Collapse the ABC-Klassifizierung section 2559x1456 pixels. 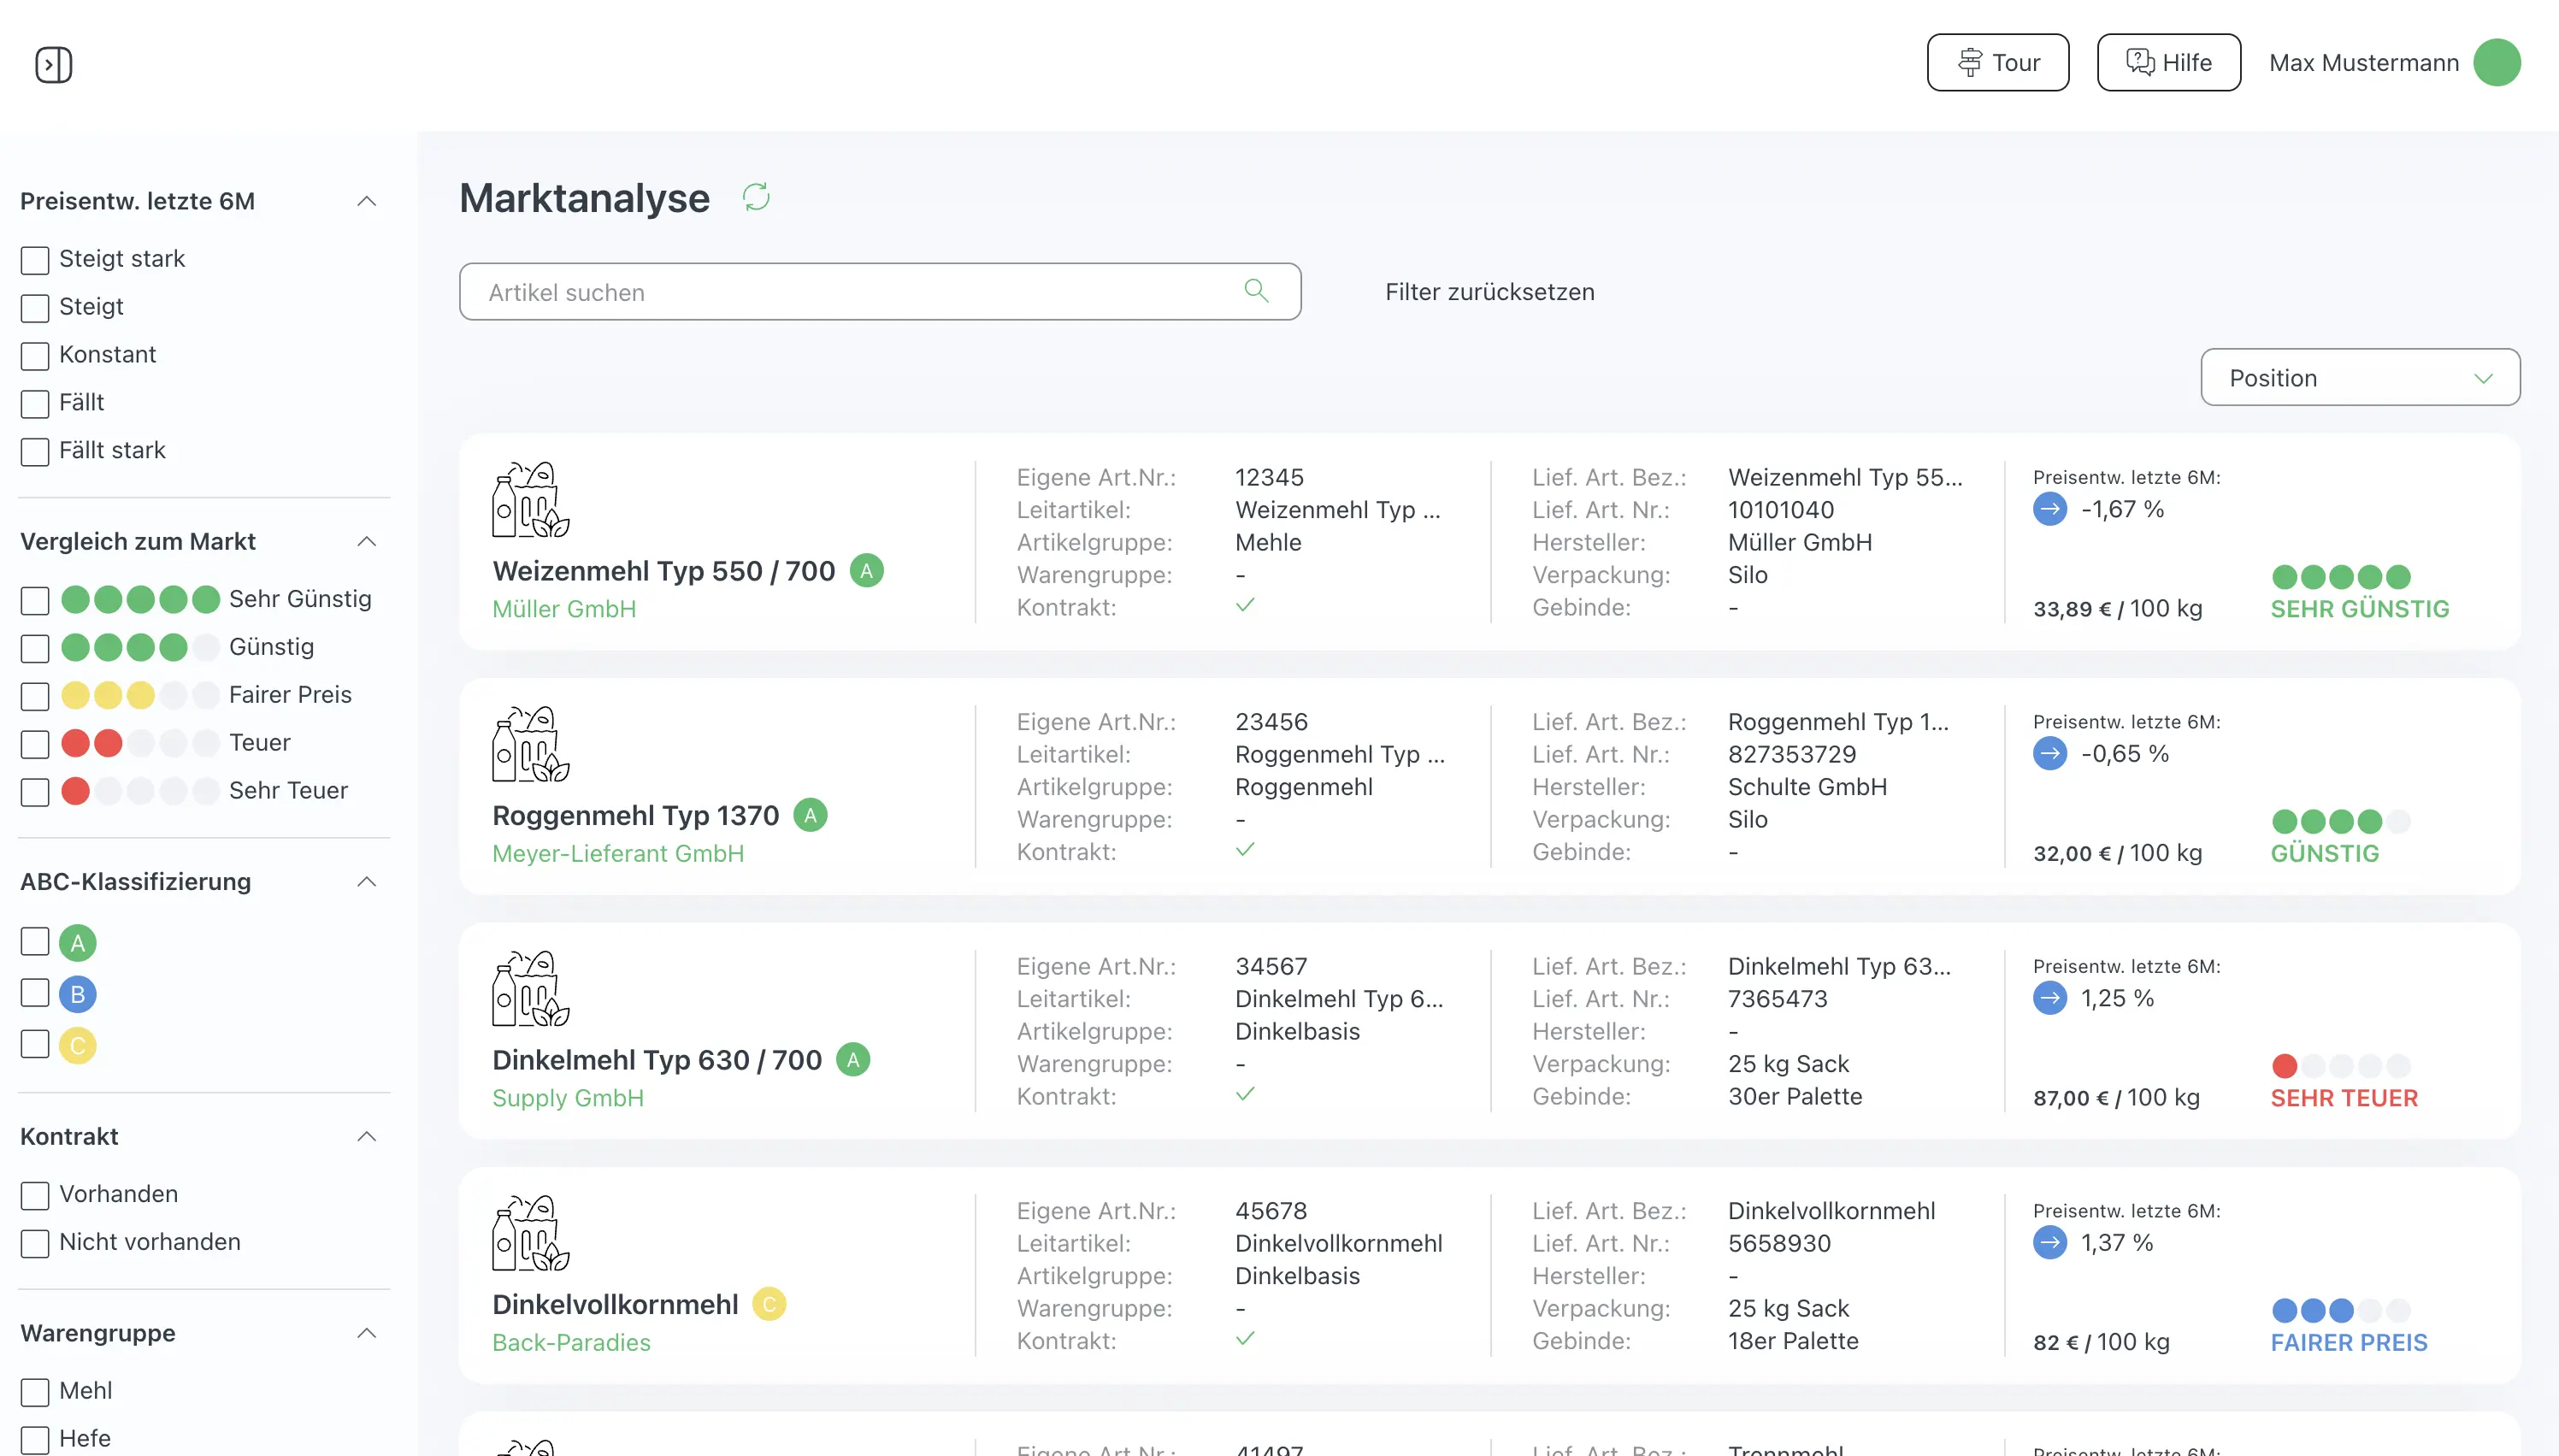click(367, 882)
